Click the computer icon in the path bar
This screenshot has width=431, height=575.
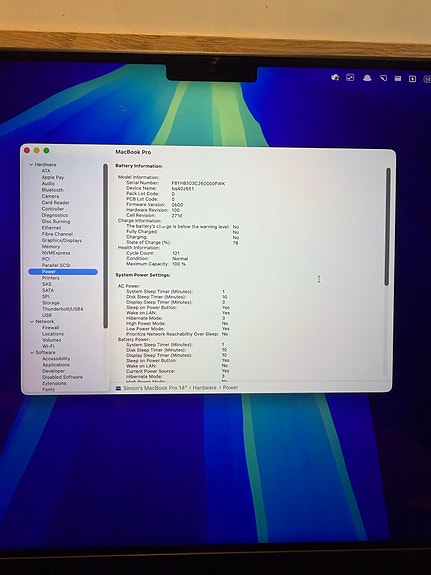click(x=118, y=388)
